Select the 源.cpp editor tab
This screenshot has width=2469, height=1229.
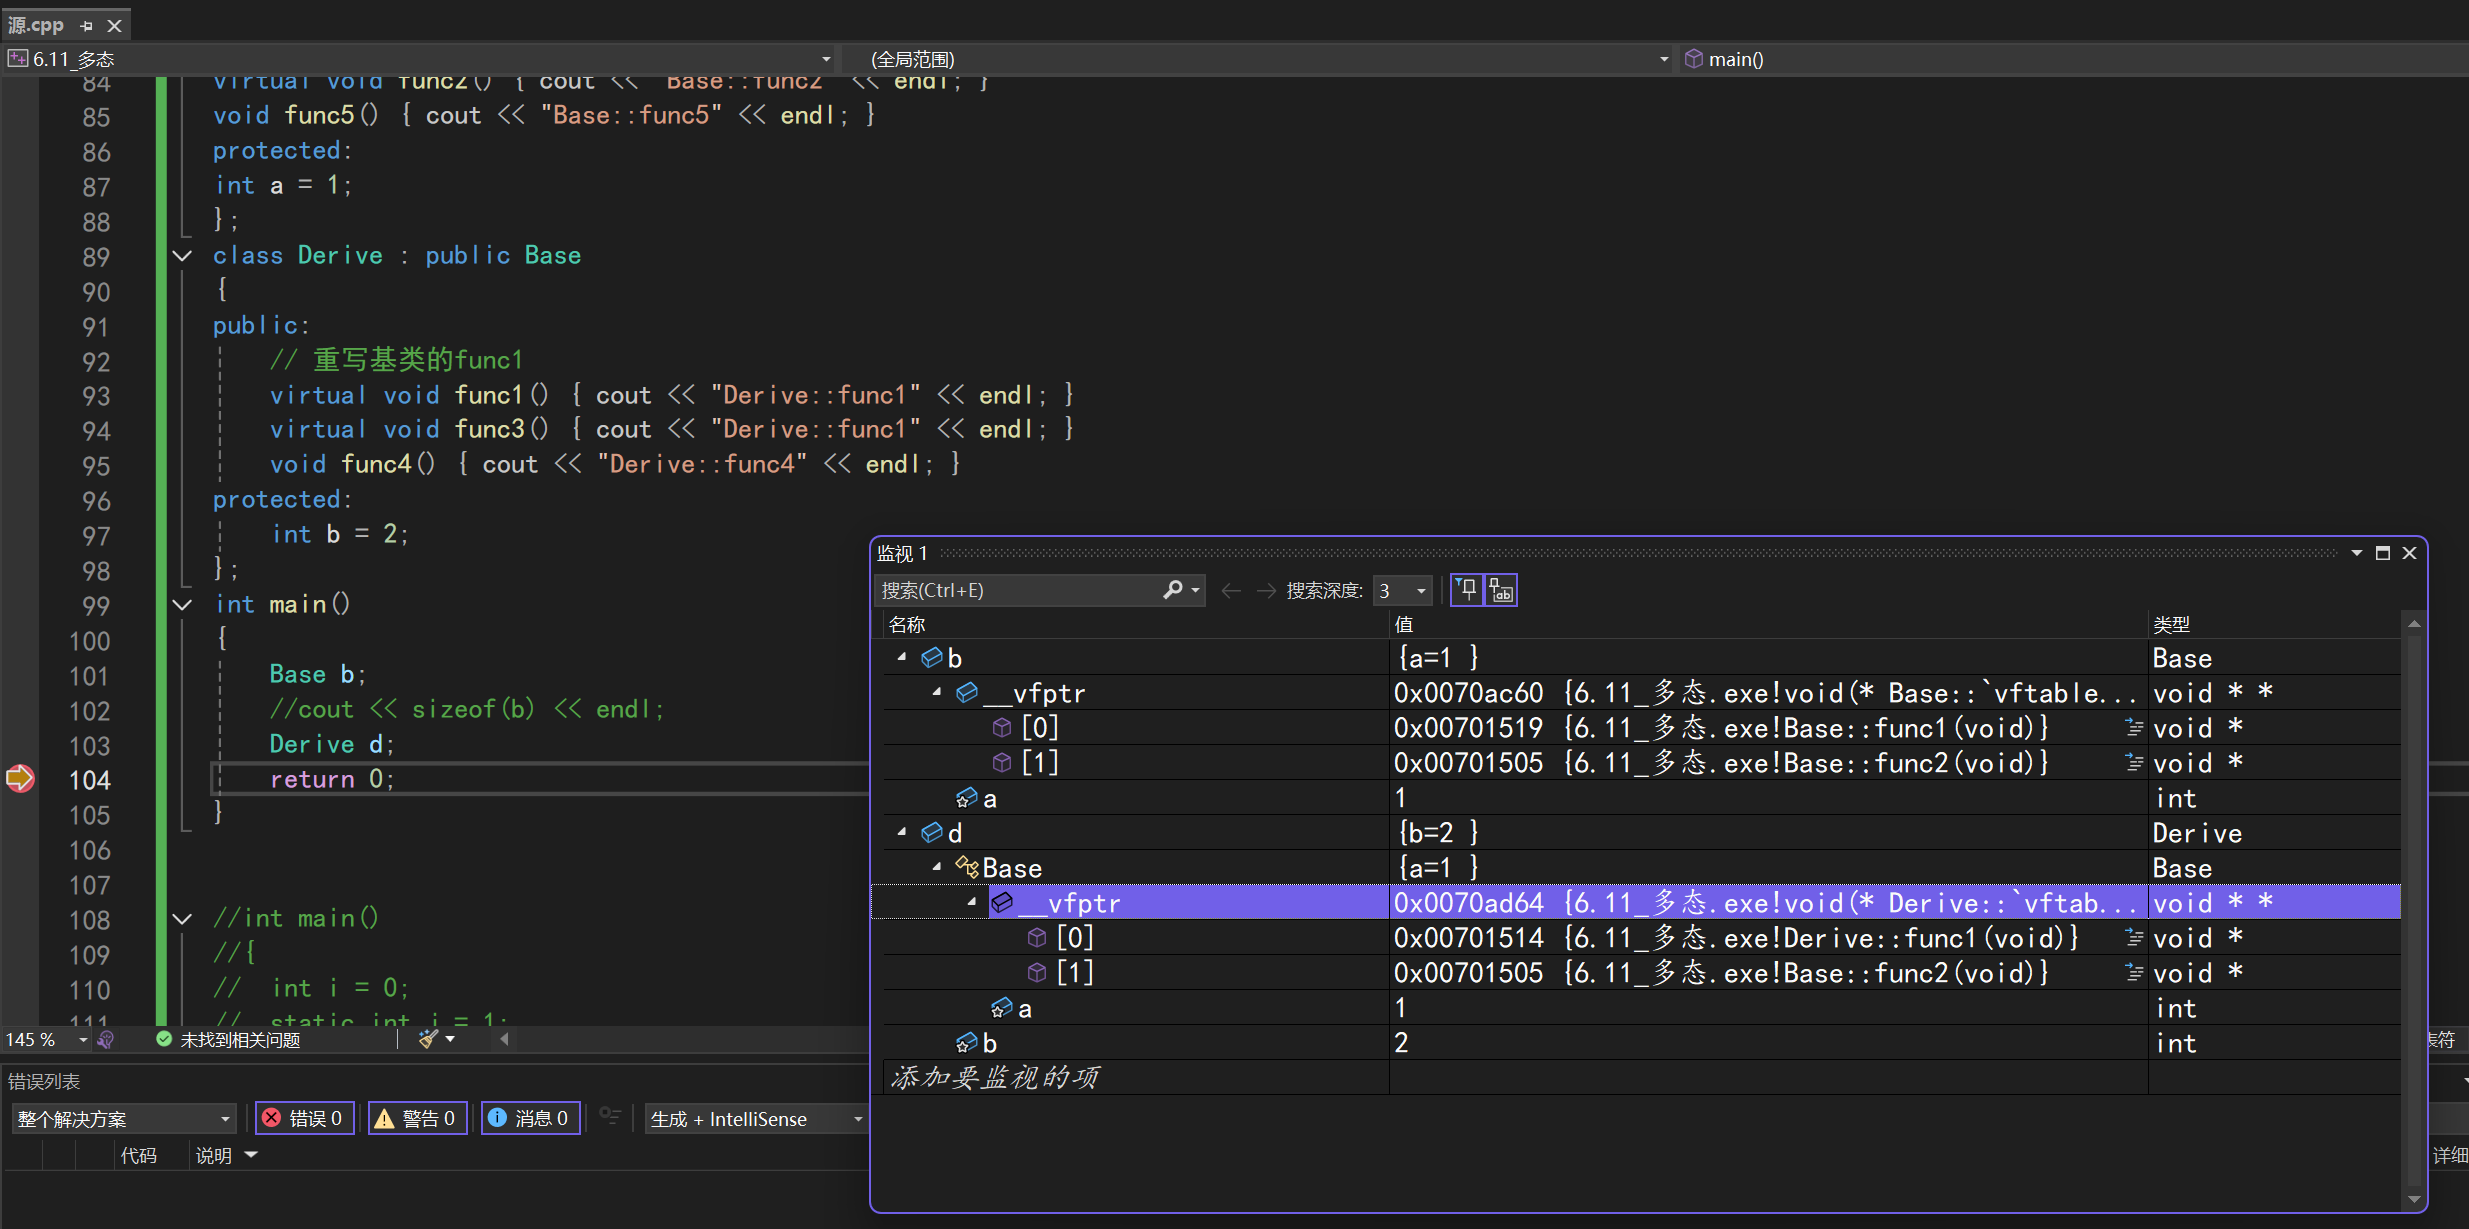(36, 25)
